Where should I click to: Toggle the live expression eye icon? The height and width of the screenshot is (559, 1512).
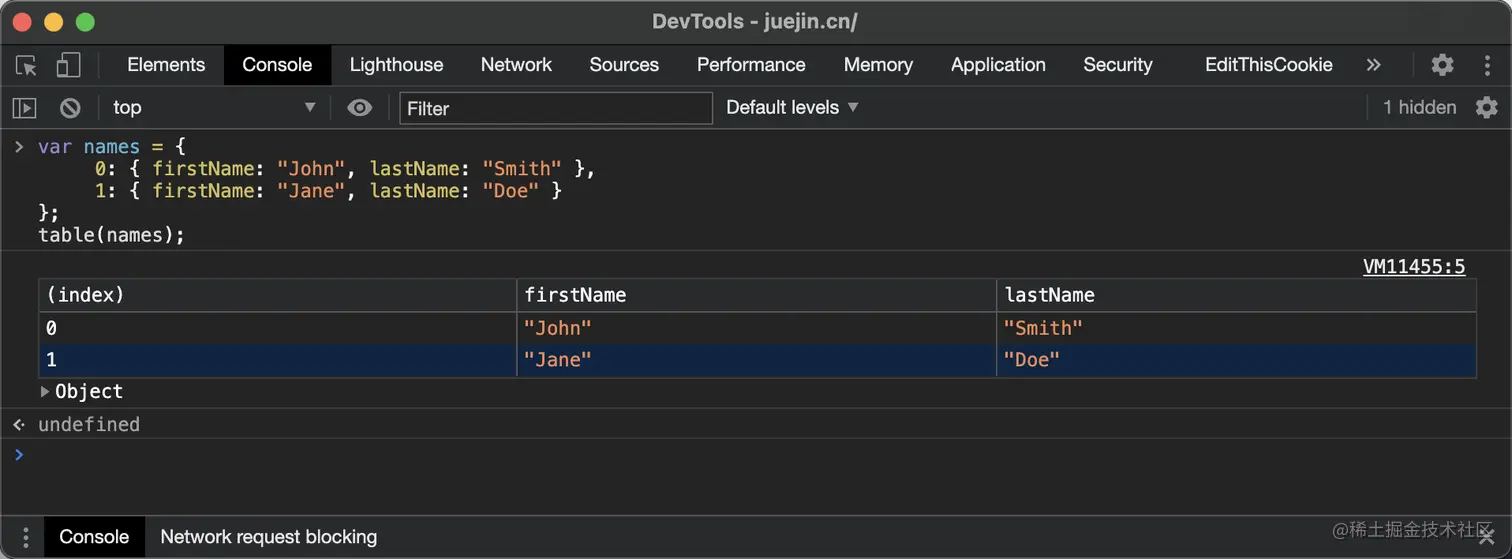pos(360,108)
